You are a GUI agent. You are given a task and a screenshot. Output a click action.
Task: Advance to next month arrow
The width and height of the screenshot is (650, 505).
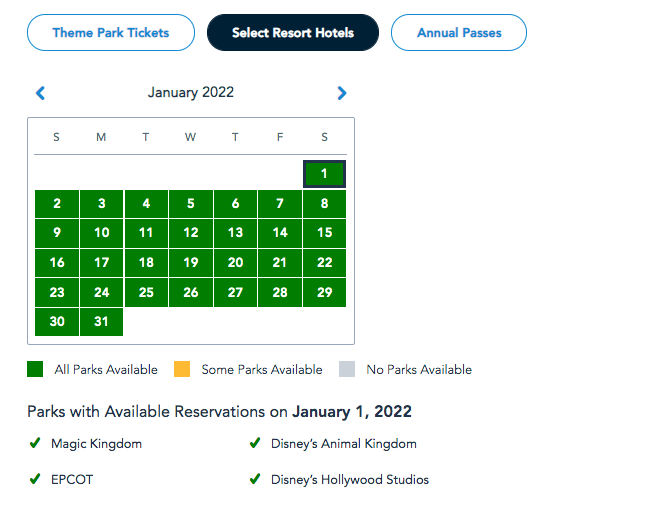click(342, 93)
